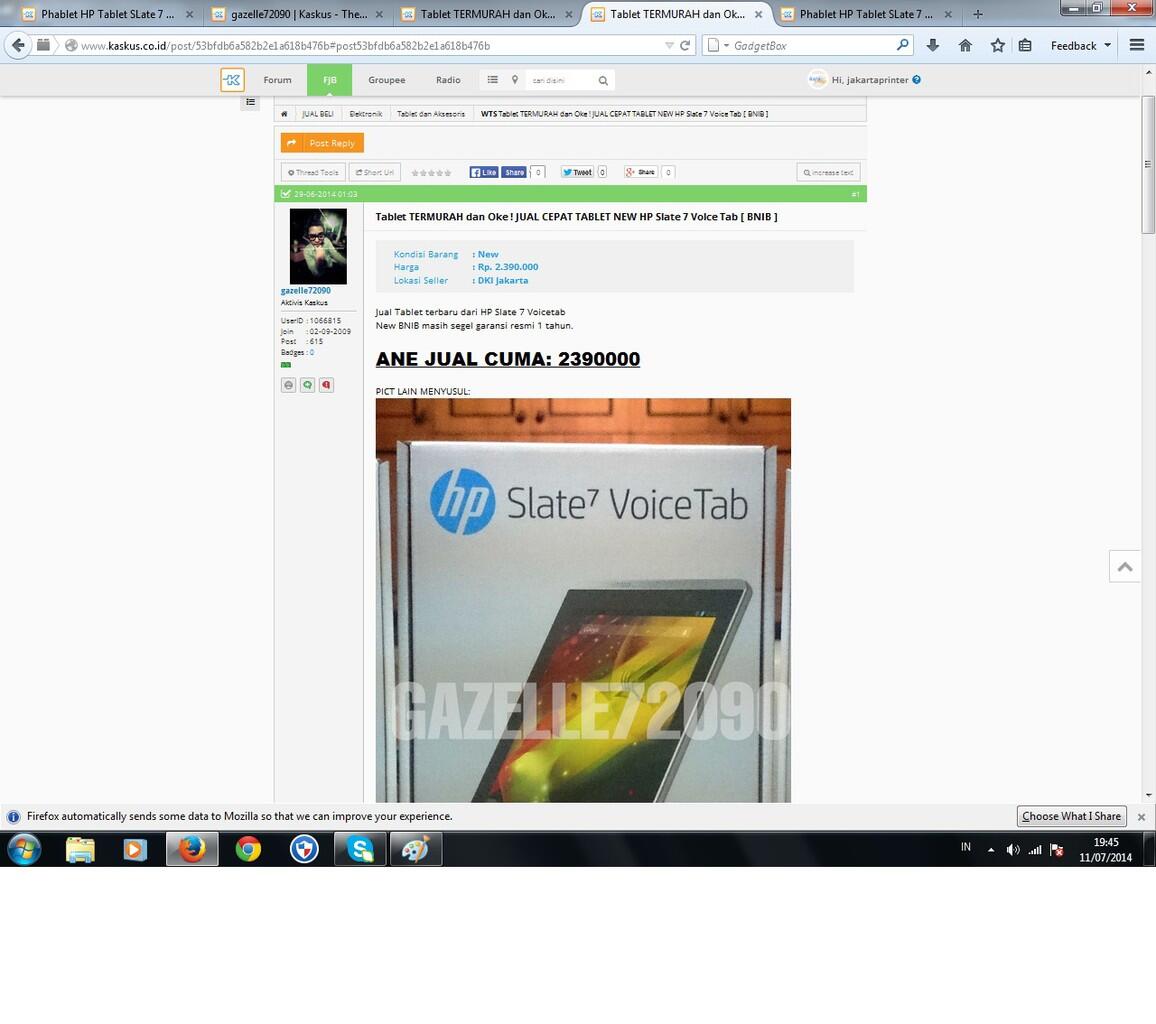
Task: Open the Groupee menu item
Action: pos(386,80)
